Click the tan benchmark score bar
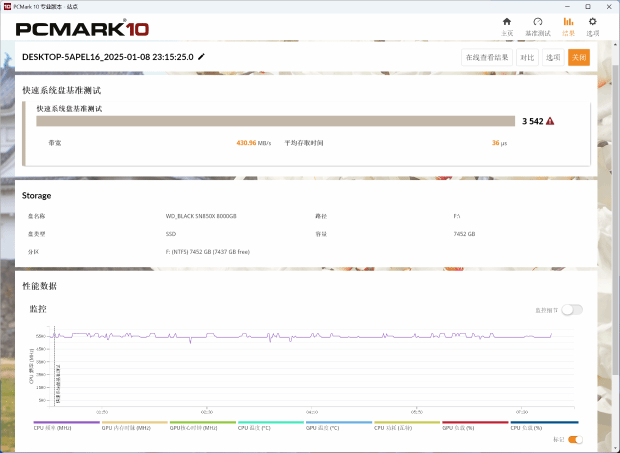Viewport: 620px width, 453px height. pos(276,121)
